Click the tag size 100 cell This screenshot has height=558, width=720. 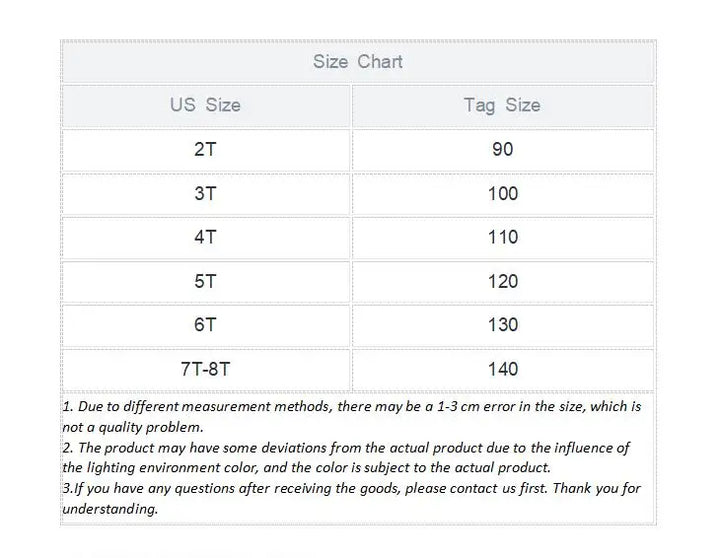tap(502, 193)
